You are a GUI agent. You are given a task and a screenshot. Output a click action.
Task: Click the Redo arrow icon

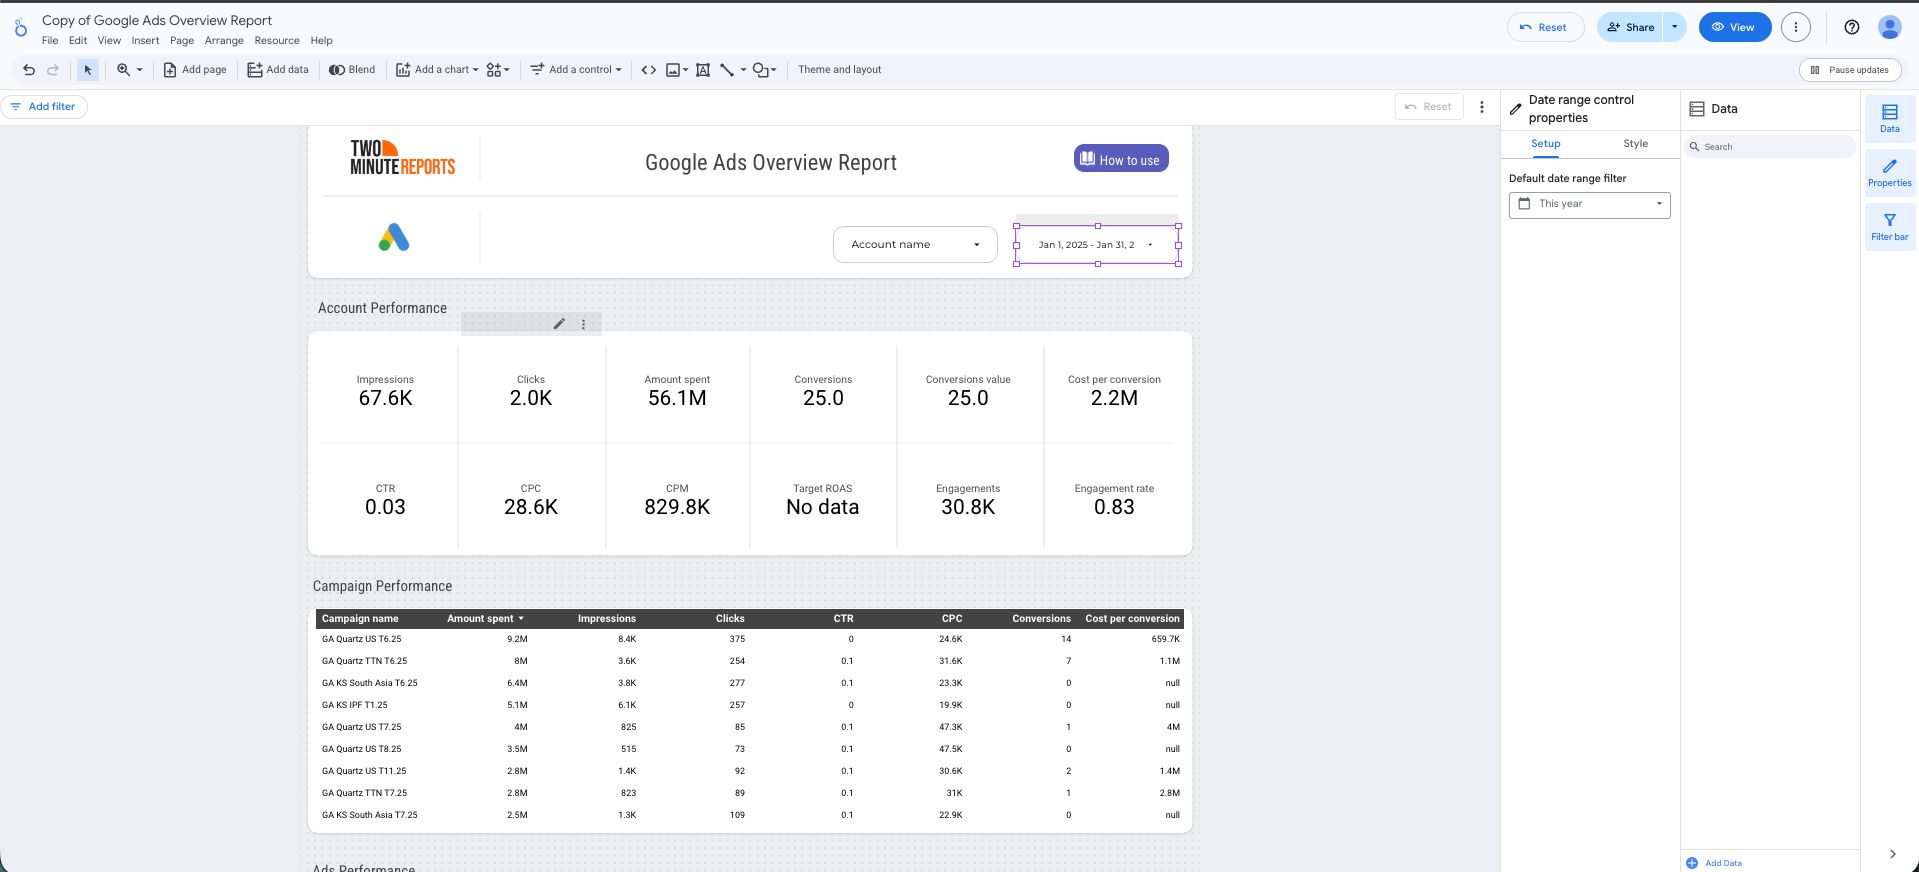pyautogui.click(x=53, y=70)
